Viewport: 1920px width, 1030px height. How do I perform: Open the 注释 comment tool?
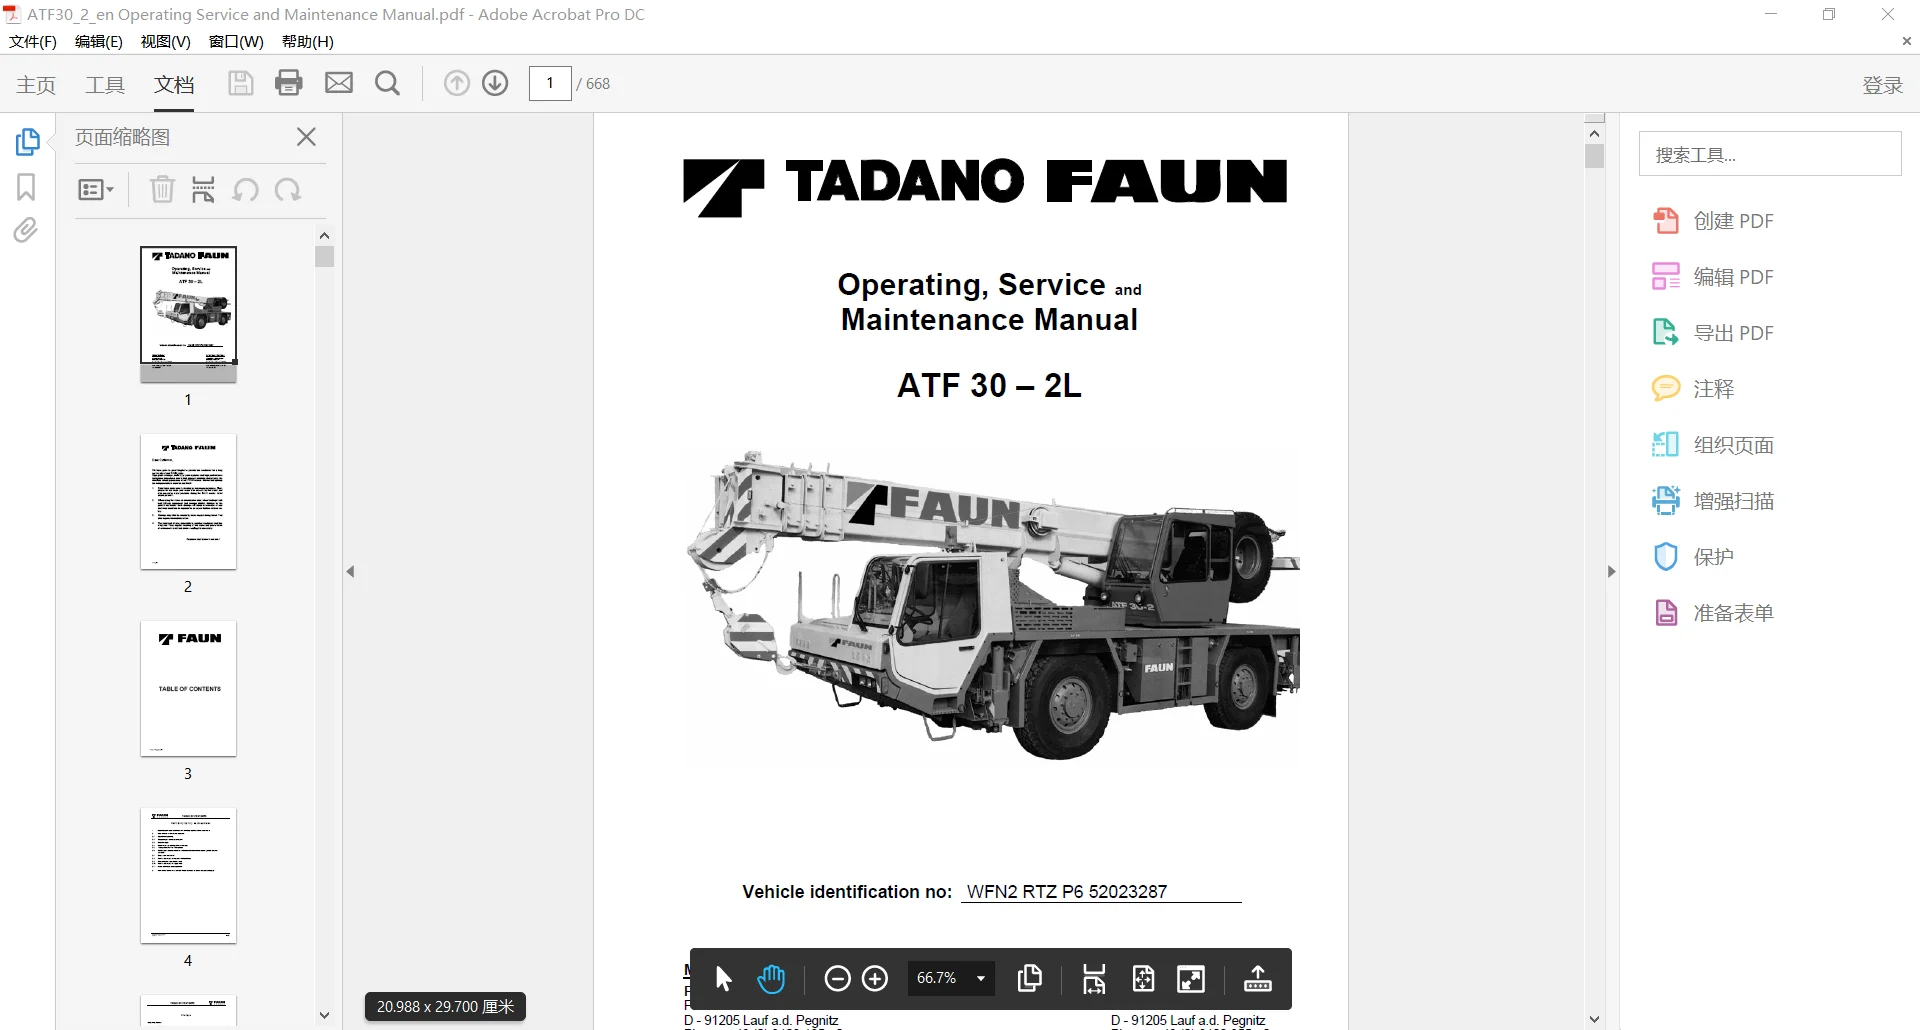click(1693, 389)
